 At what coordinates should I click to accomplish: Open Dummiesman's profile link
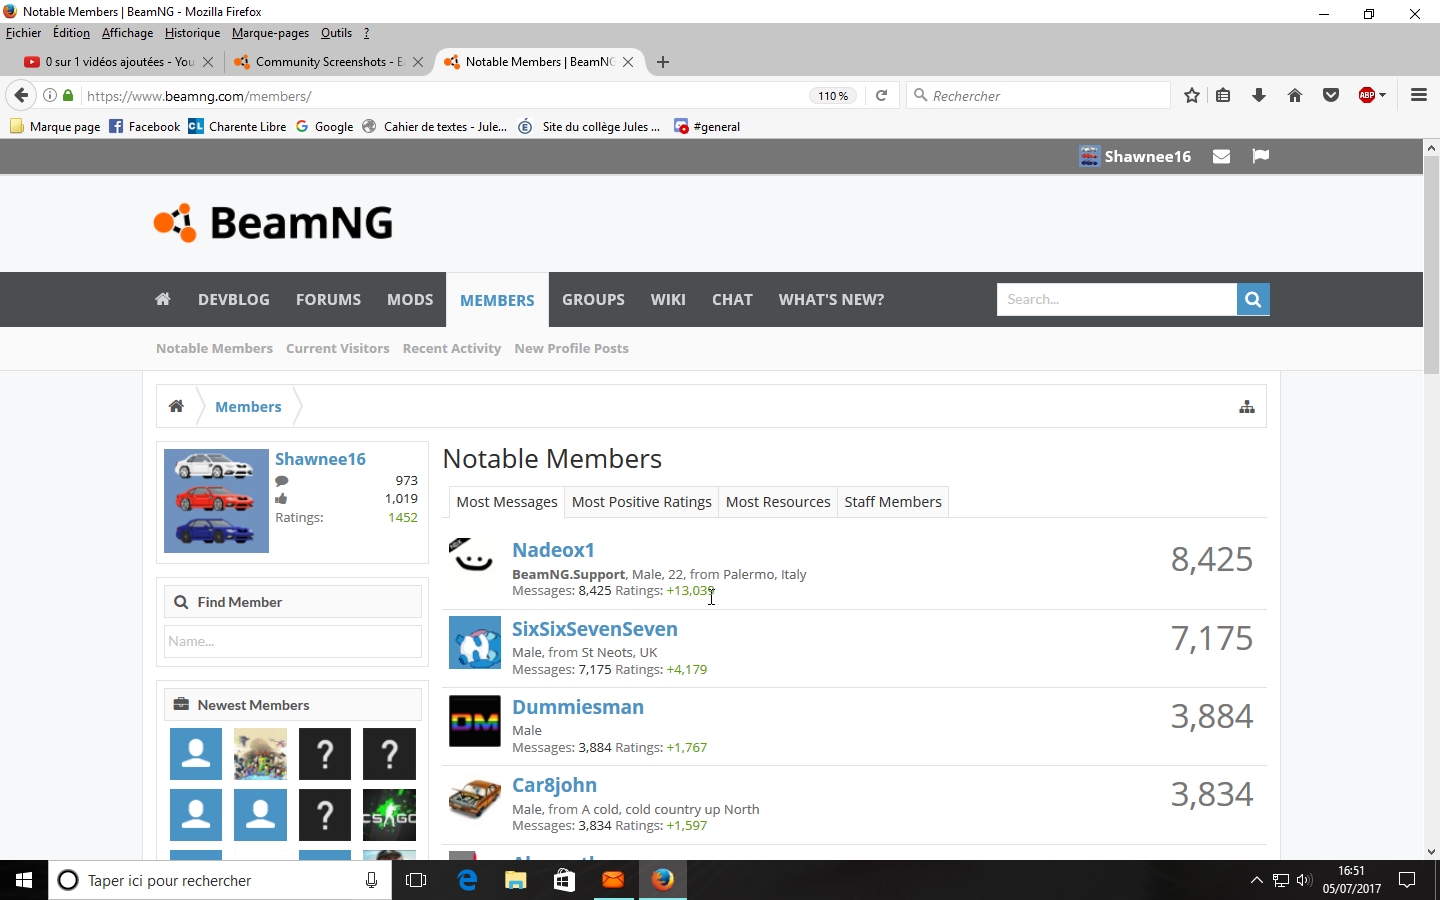tap(578, 707)
